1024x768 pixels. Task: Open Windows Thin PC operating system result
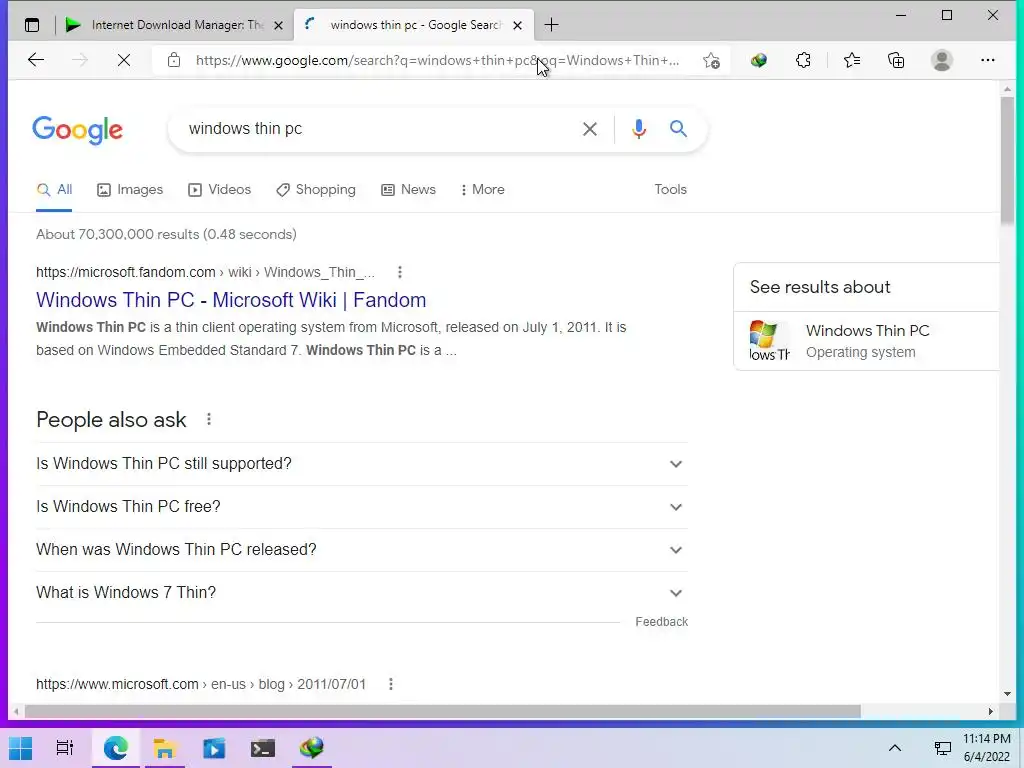[867, 341]
